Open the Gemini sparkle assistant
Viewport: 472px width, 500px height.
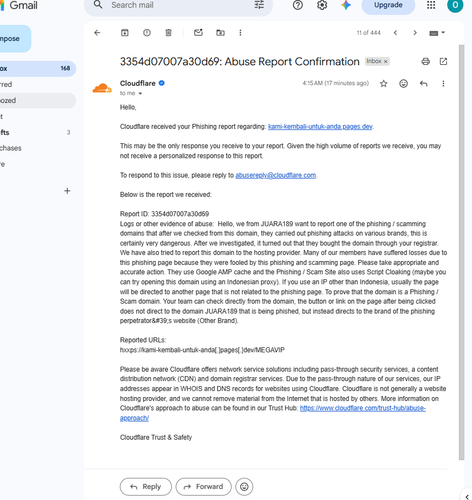(x=346, y=5)
